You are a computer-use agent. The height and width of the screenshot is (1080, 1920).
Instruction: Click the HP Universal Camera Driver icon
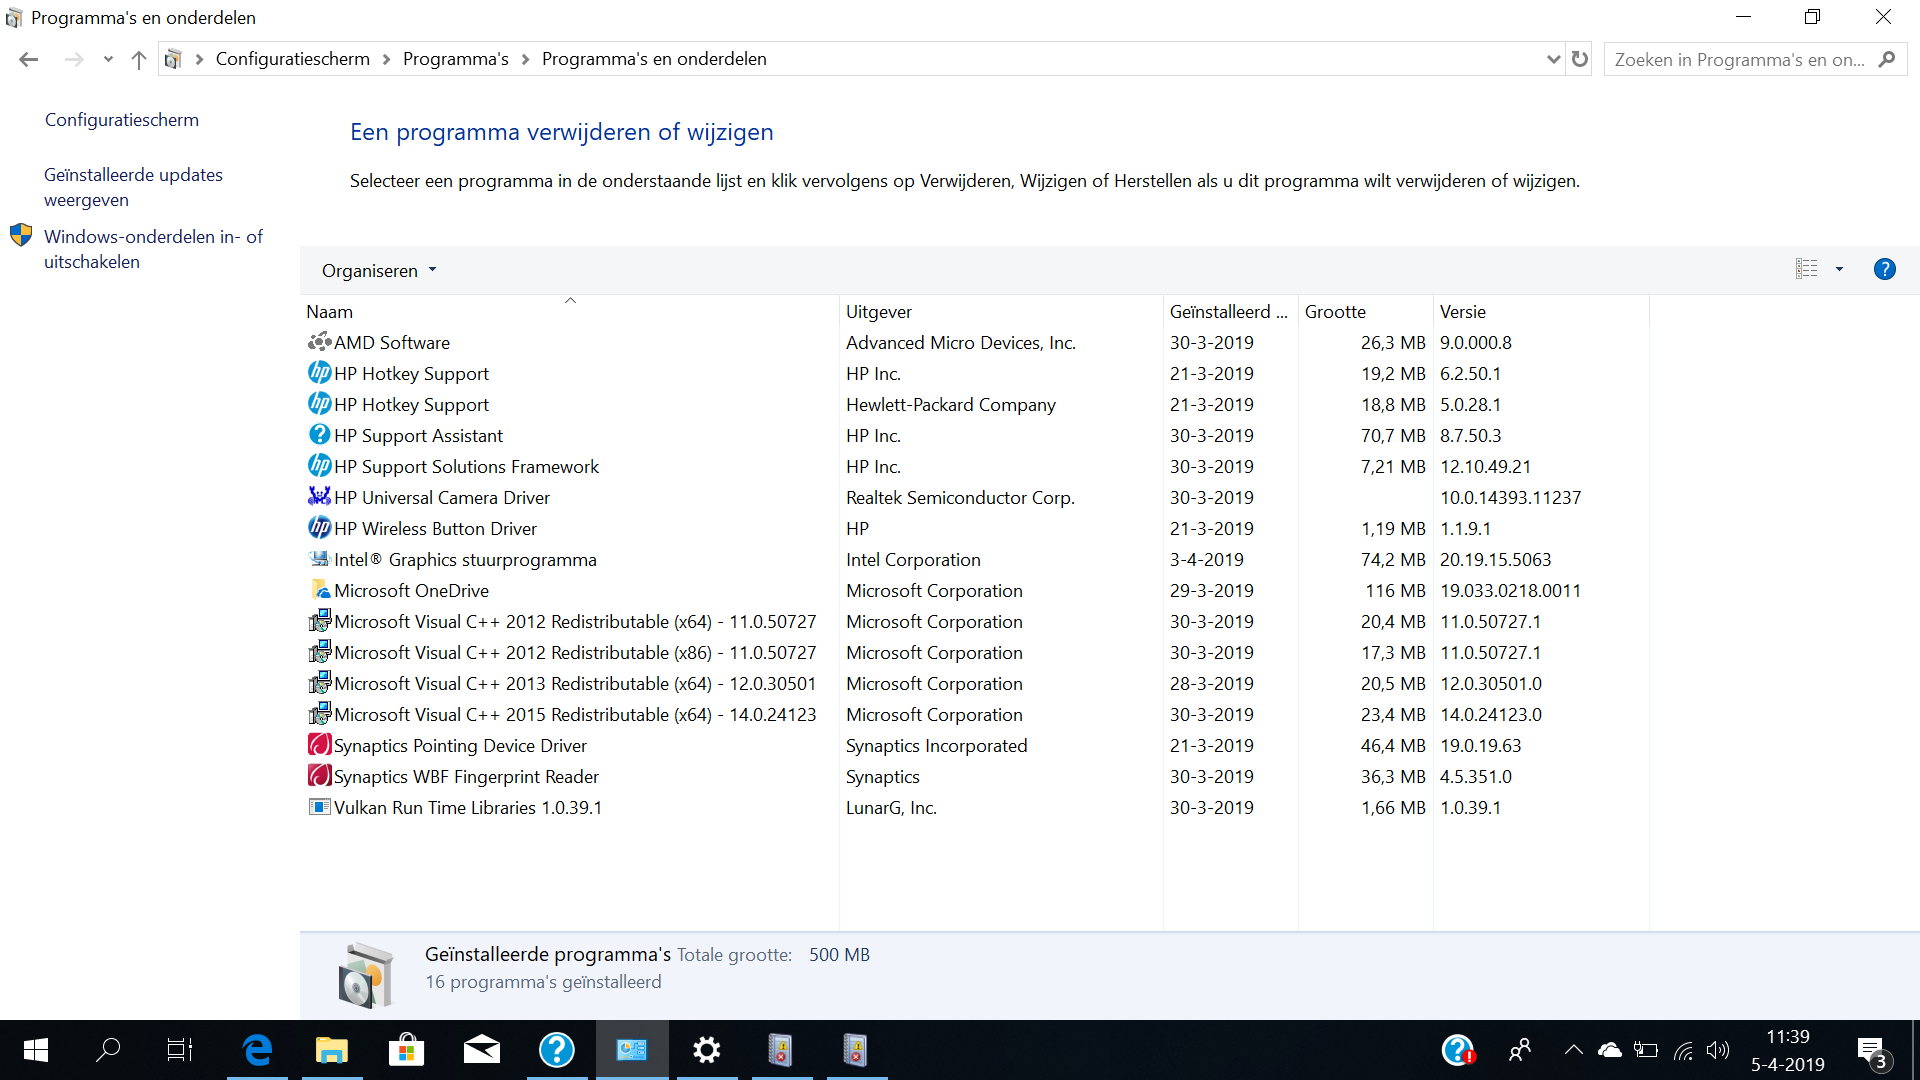tap(318, 497)
